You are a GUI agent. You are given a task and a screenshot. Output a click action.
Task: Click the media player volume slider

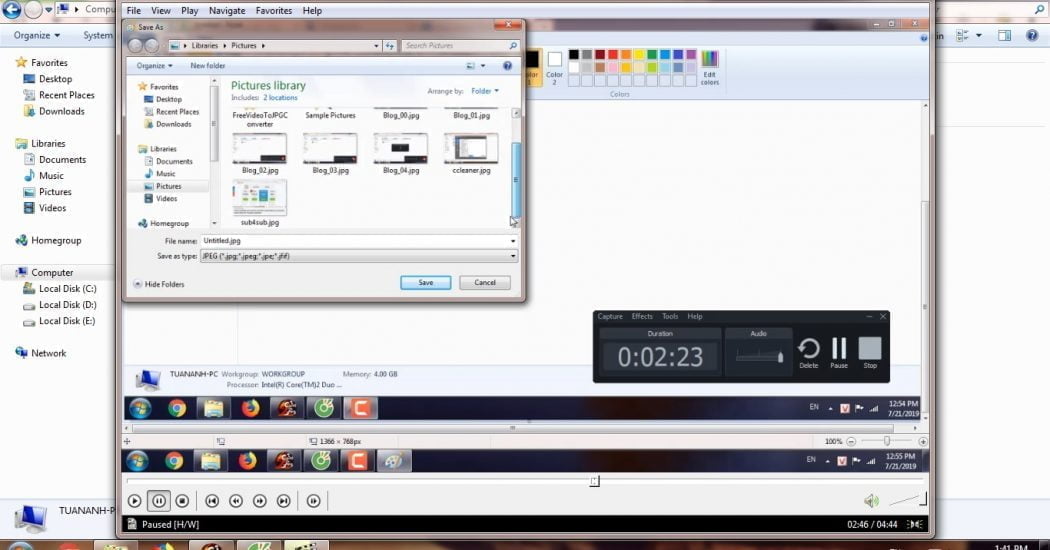point(907,499)
